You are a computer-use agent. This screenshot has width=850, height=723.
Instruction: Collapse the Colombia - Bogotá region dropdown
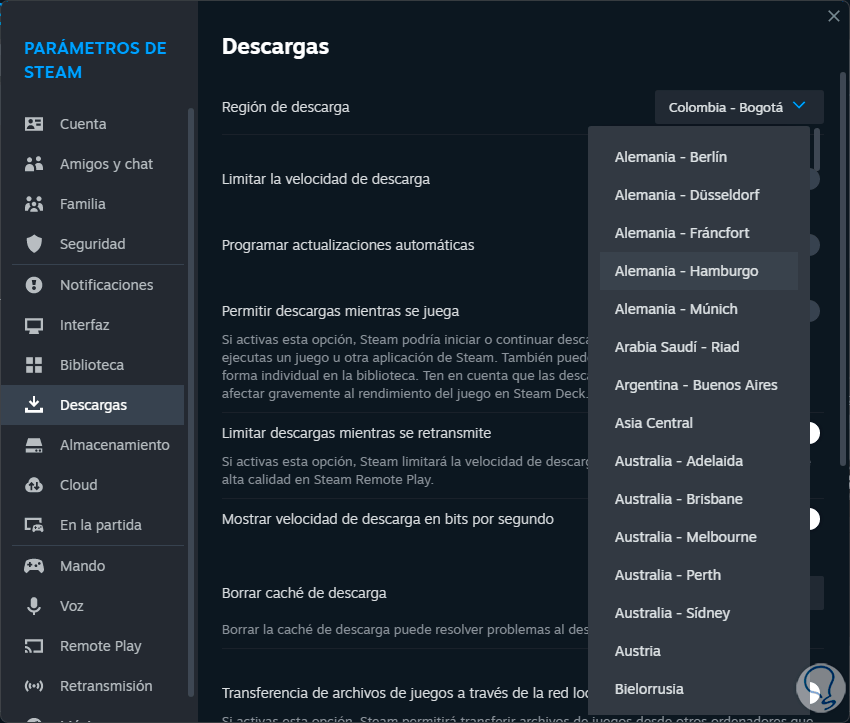[x=739, y=107]
